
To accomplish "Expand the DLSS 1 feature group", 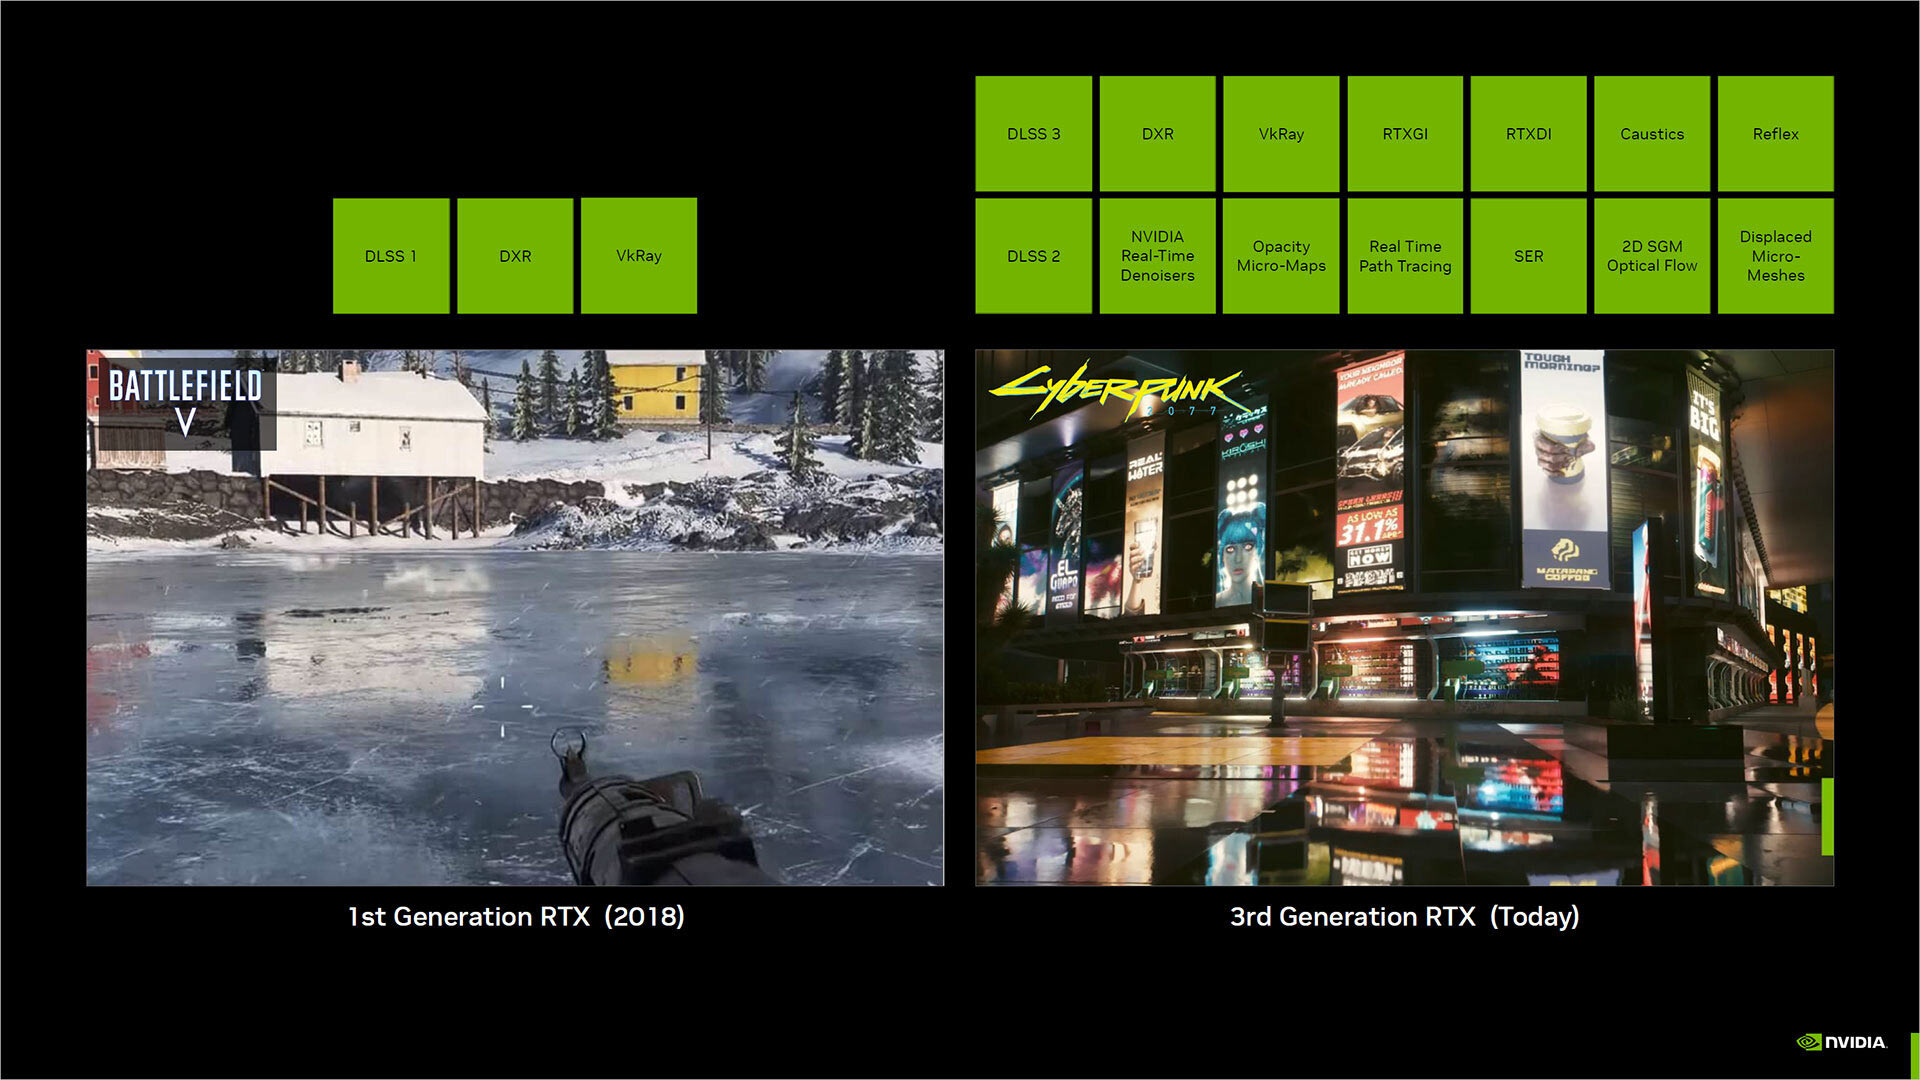I will 392,256.
